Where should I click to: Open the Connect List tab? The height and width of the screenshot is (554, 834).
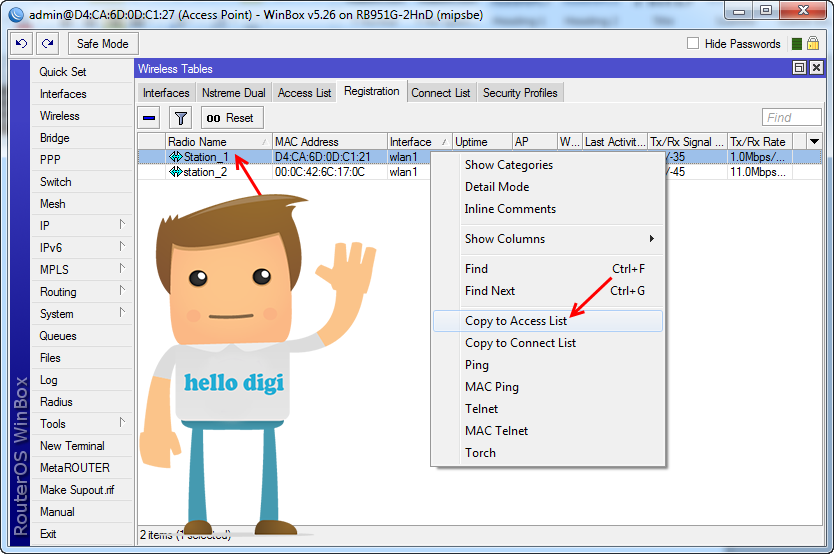440,93
